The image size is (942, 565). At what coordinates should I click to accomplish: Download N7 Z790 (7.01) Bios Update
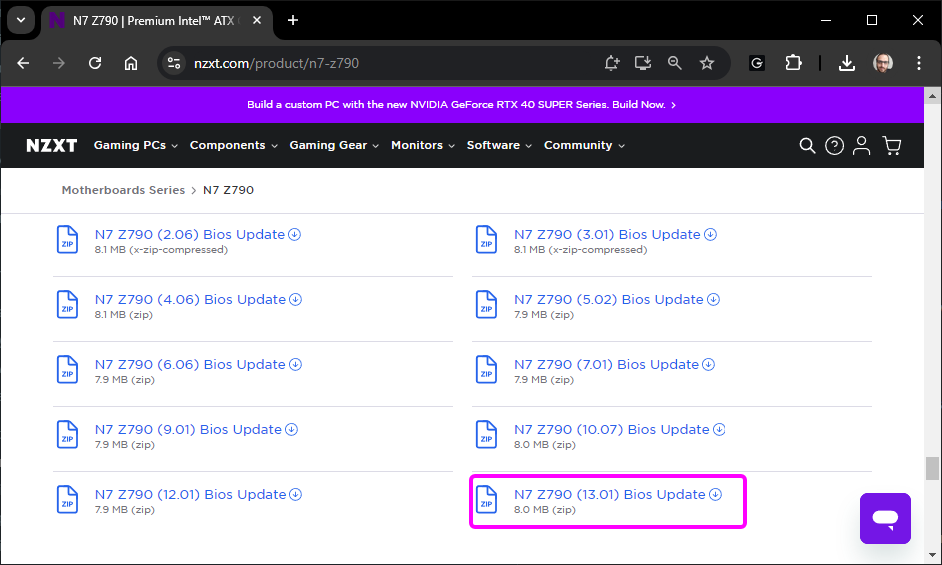coord(615,364)
